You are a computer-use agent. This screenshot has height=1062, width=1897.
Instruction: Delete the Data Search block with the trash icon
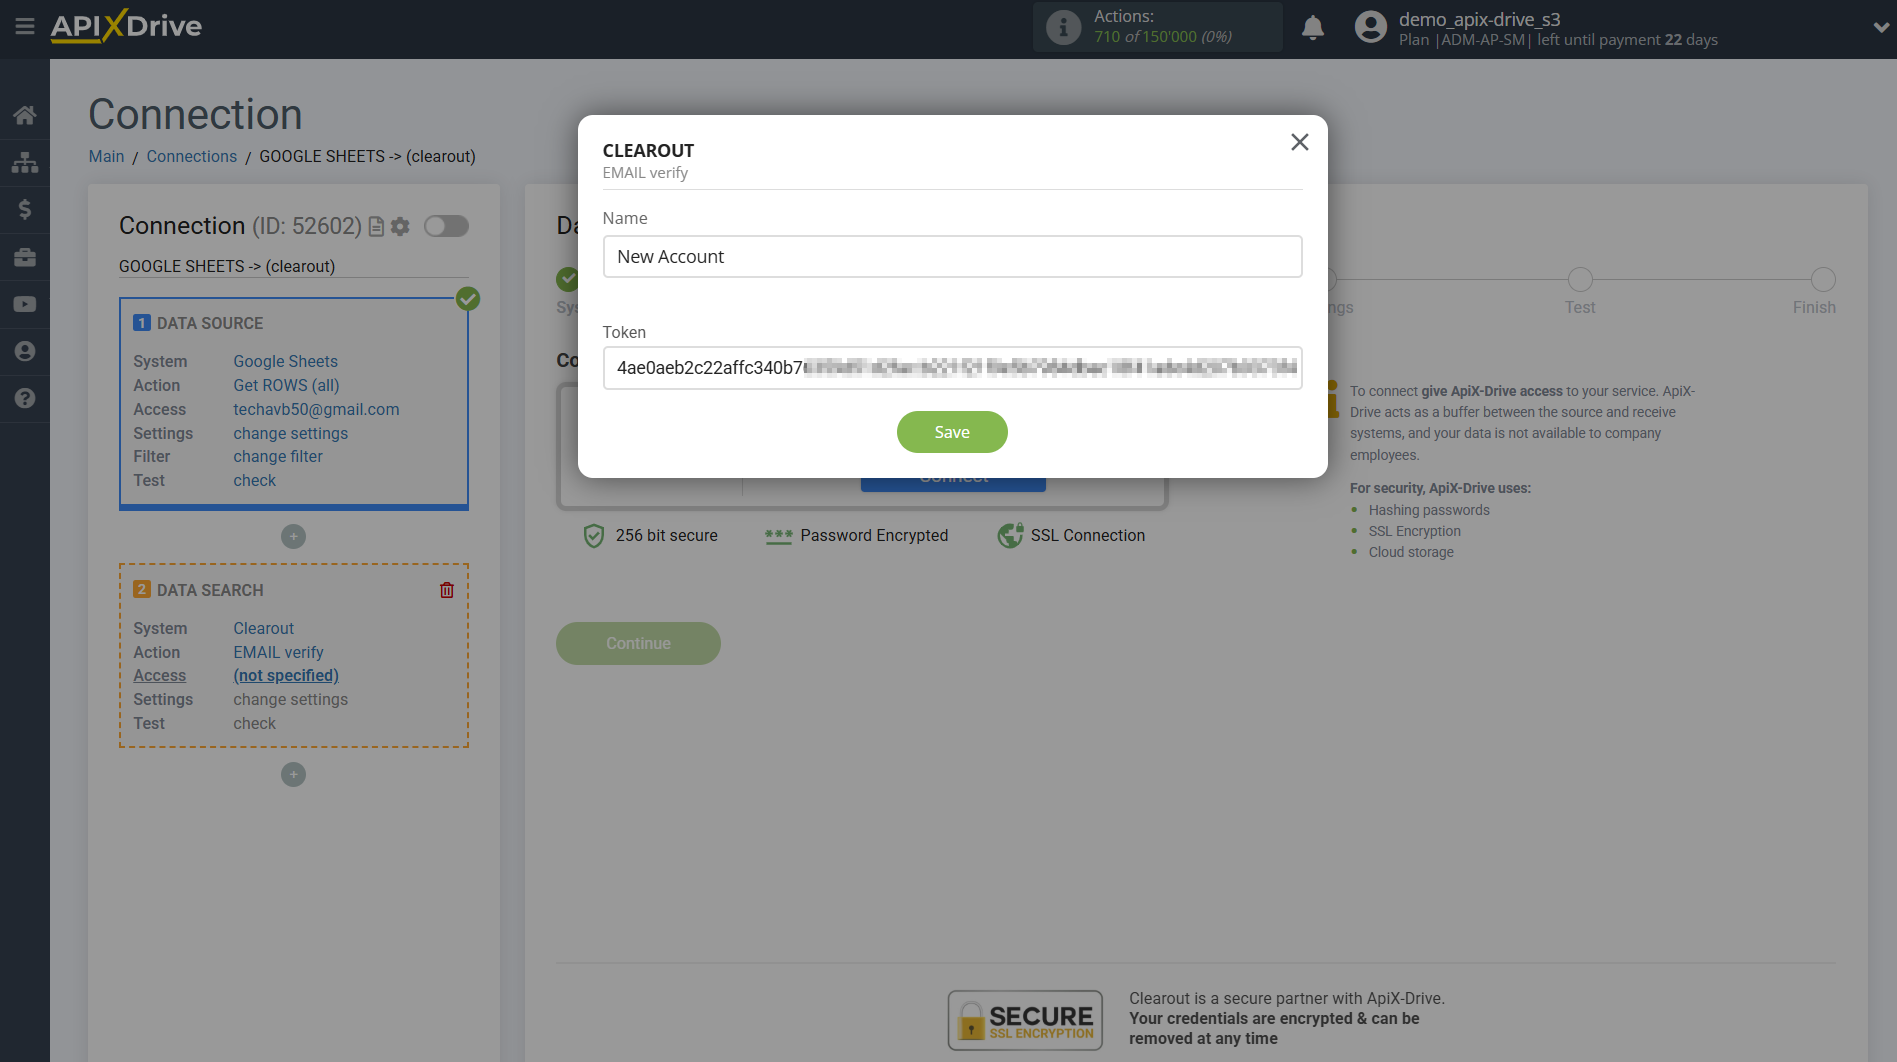(446, 590)
